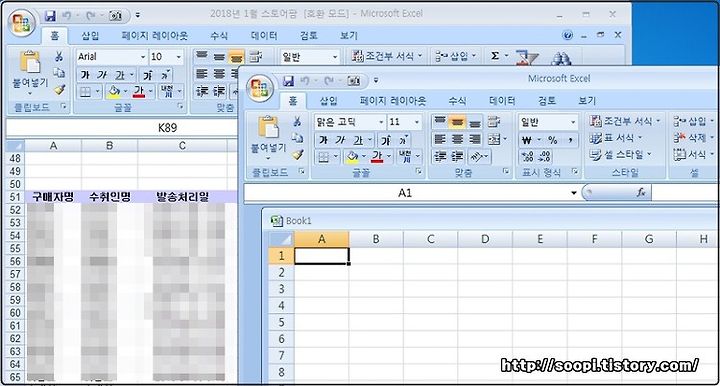This screenshot has height=386, width=720.
Task: Toggle italic 가 in the front window
Action: (x=340, y=140)
